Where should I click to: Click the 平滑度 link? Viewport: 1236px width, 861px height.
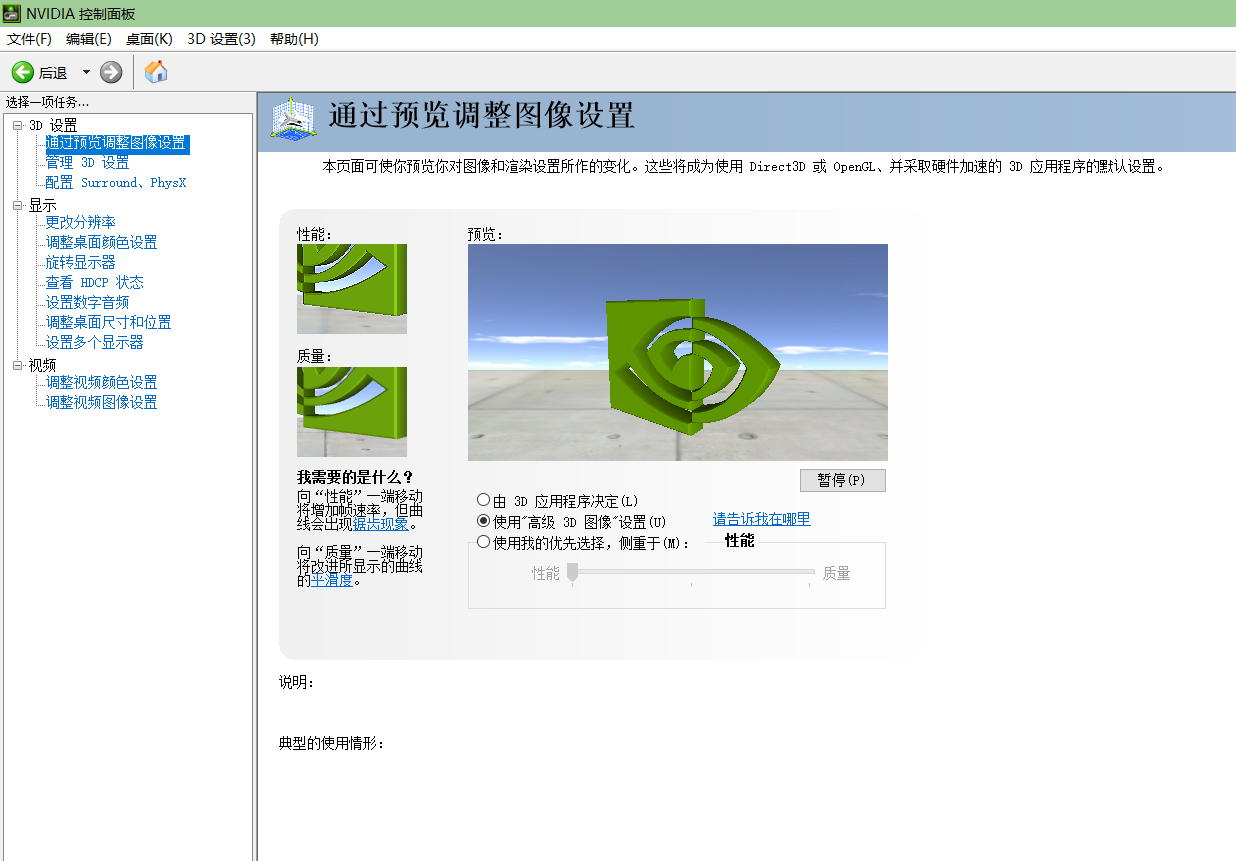[331, 580]
